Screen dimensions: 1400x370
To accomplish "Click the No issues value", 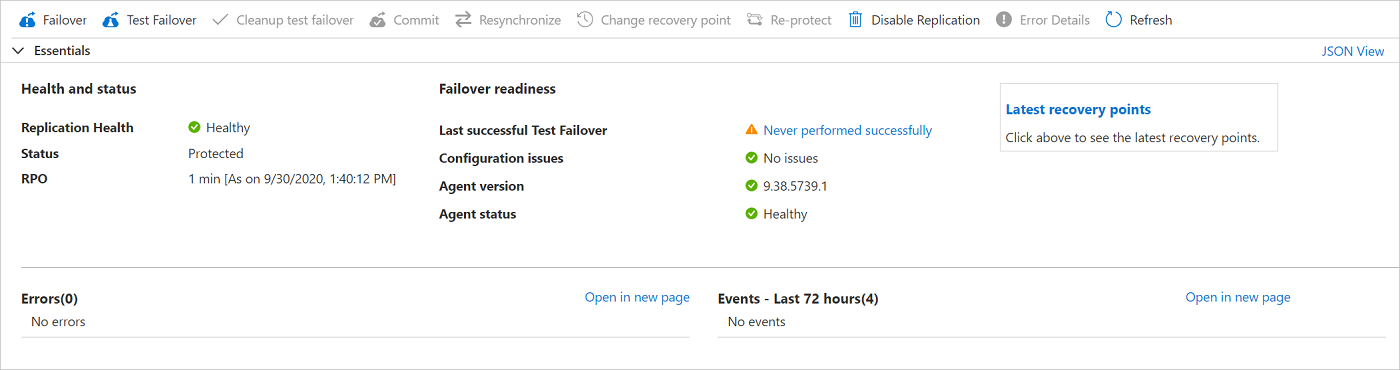I will point(790,158).
